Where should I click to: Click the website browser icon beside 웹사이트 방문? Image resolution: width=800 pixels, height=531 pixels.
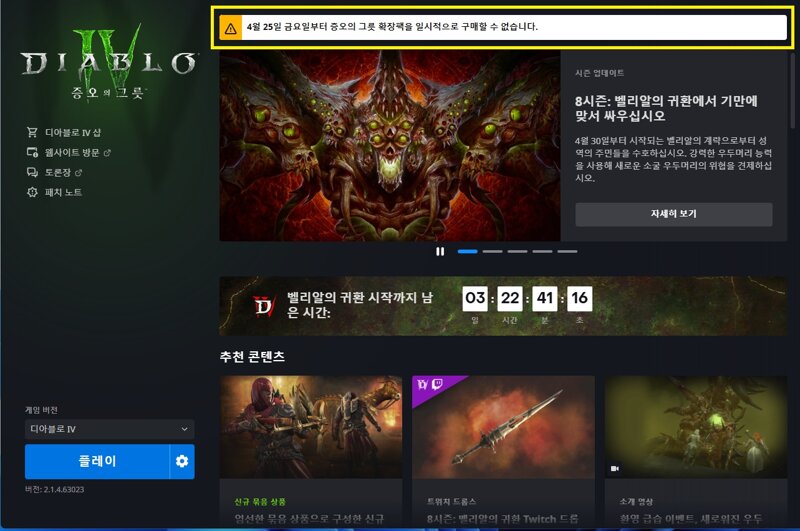pos(32,153)
